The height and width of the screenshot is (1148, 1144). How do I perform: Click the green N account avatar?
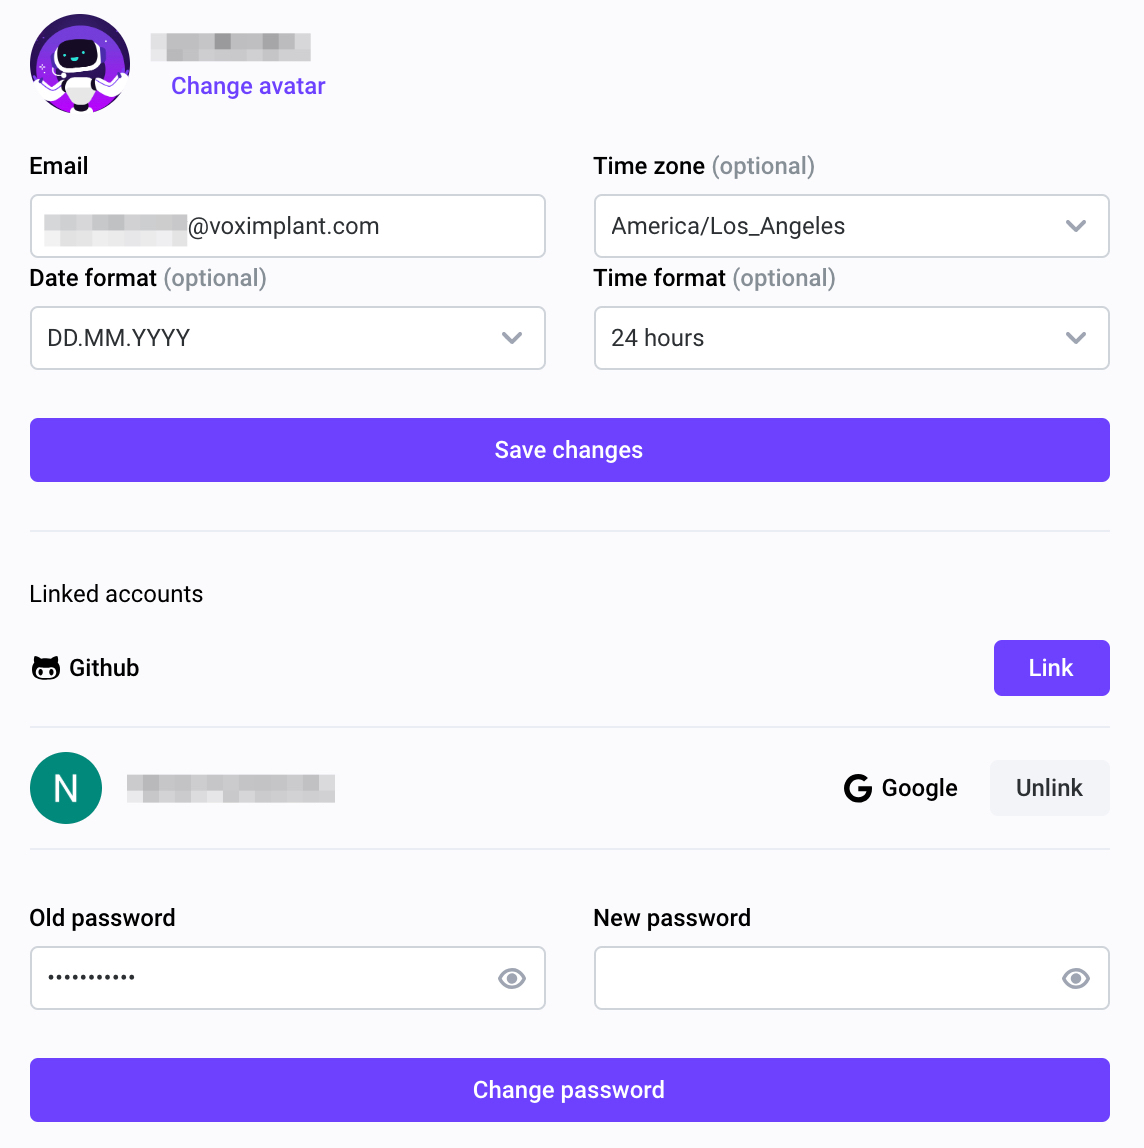coord(66,789)
